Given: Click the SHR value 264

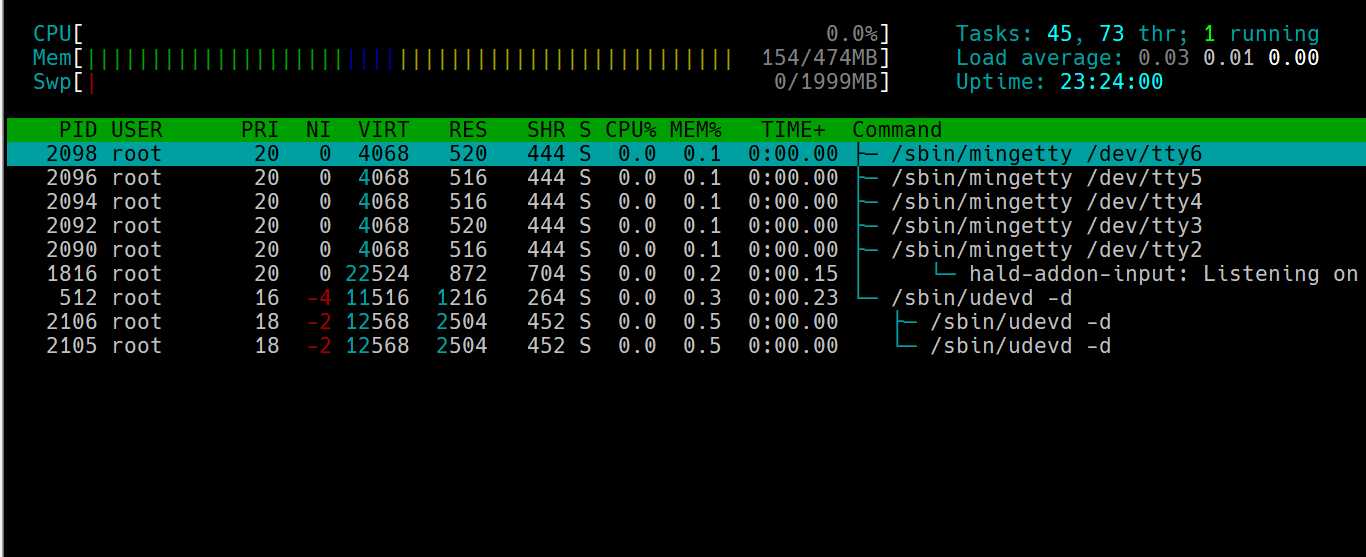Looking at the screenshot, I should coord(547,298).
